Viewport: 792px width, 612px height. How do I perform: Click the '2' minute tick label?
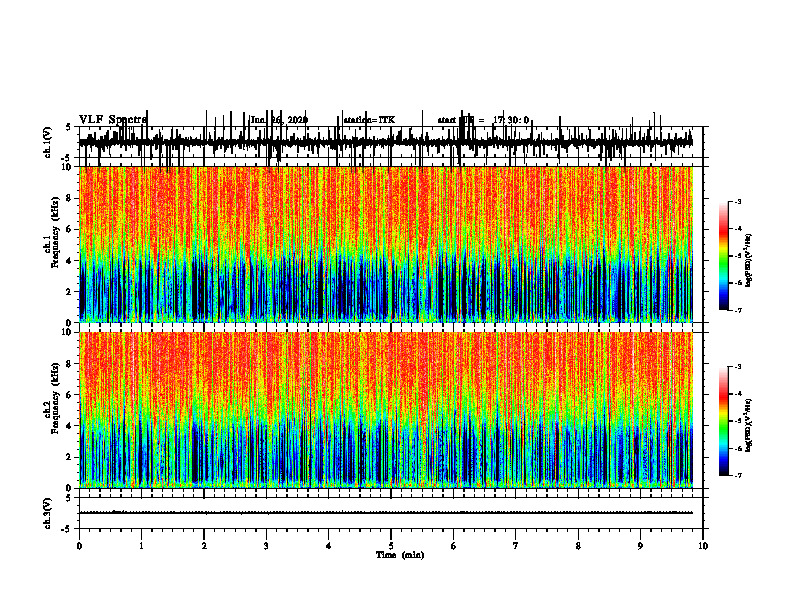click(204, 546)
